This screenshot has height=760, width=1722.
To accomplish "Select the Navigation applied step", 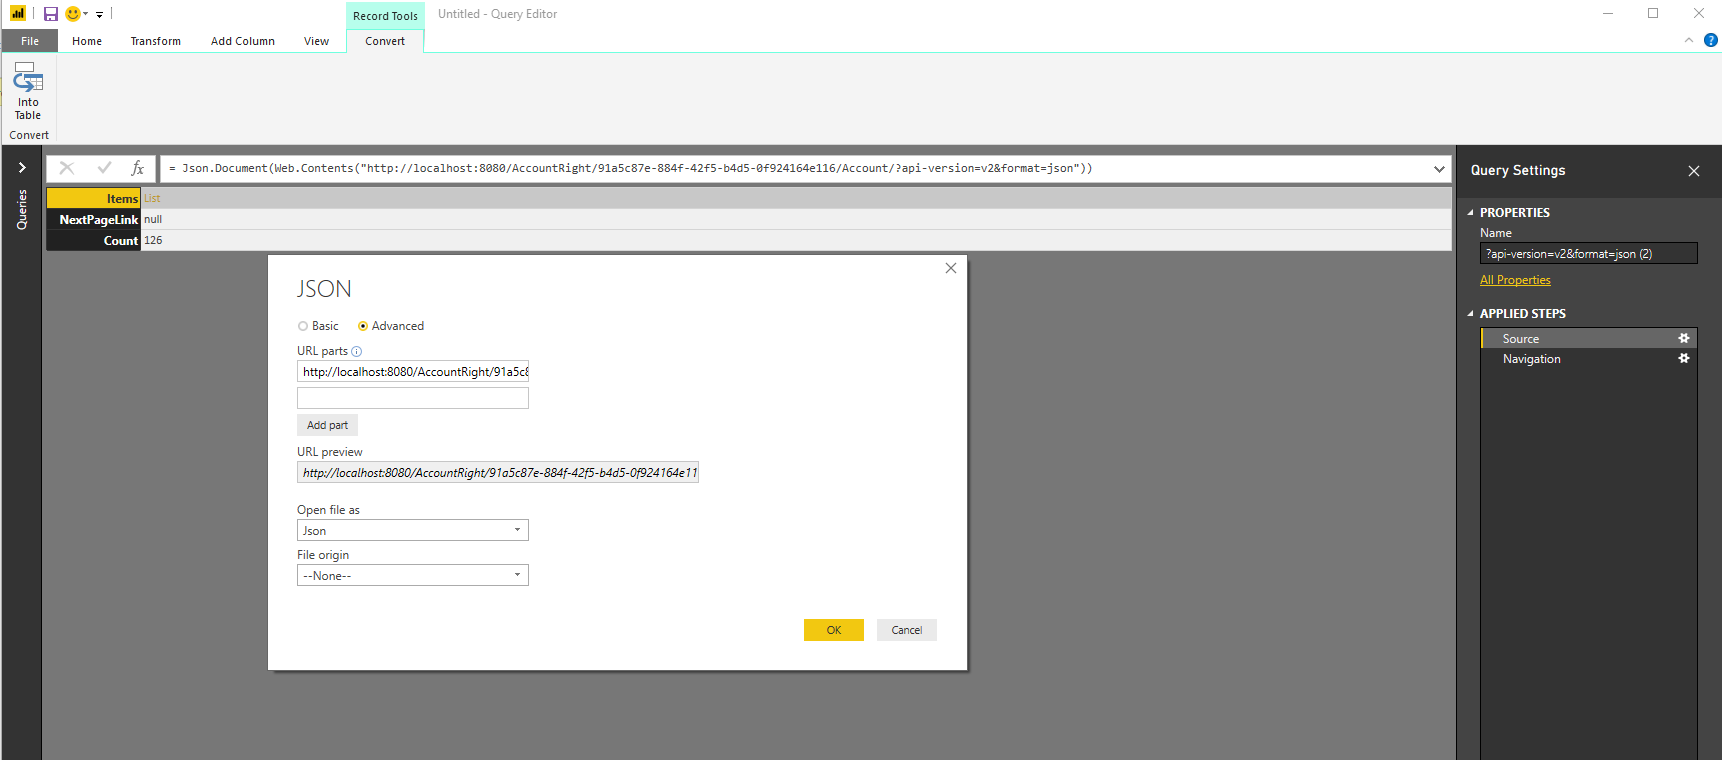I will point(1589,358).
